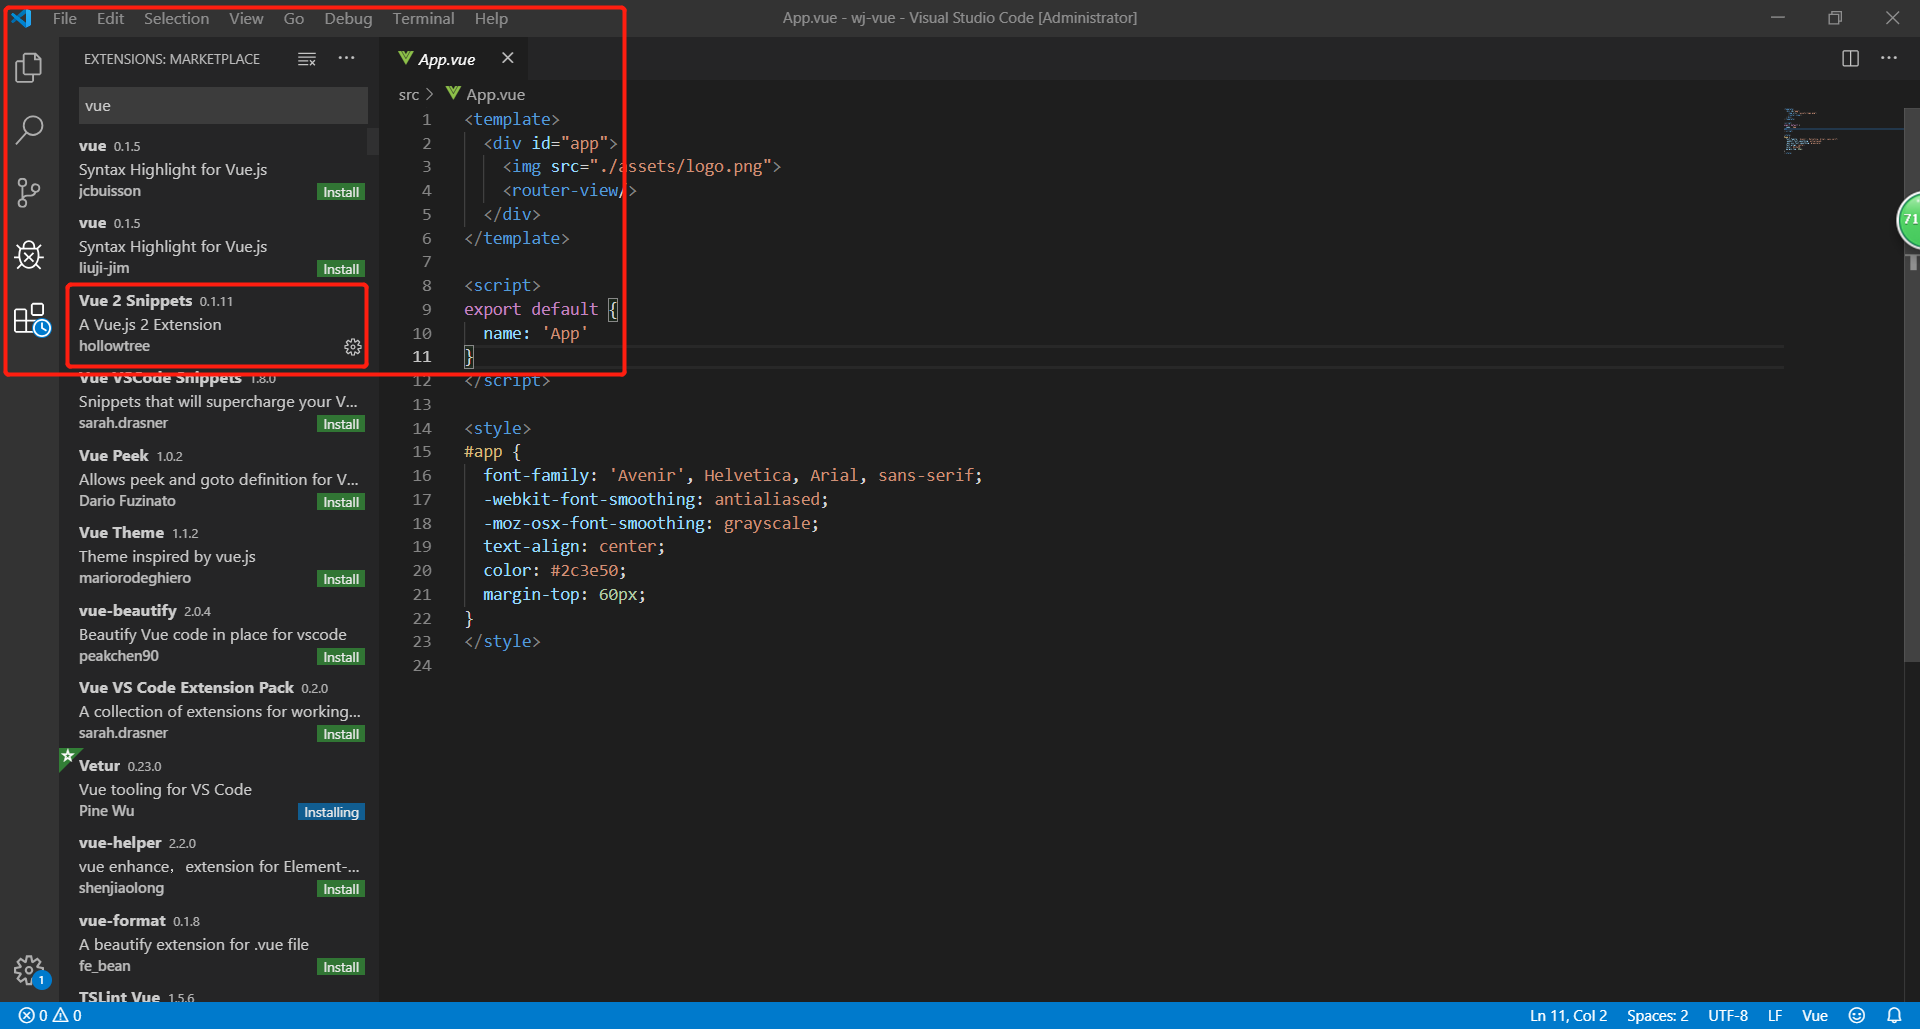The image size is (1920, 1029).
Task: Open the Debug menu
Action: pyautogui.click(x=348, y=18)
